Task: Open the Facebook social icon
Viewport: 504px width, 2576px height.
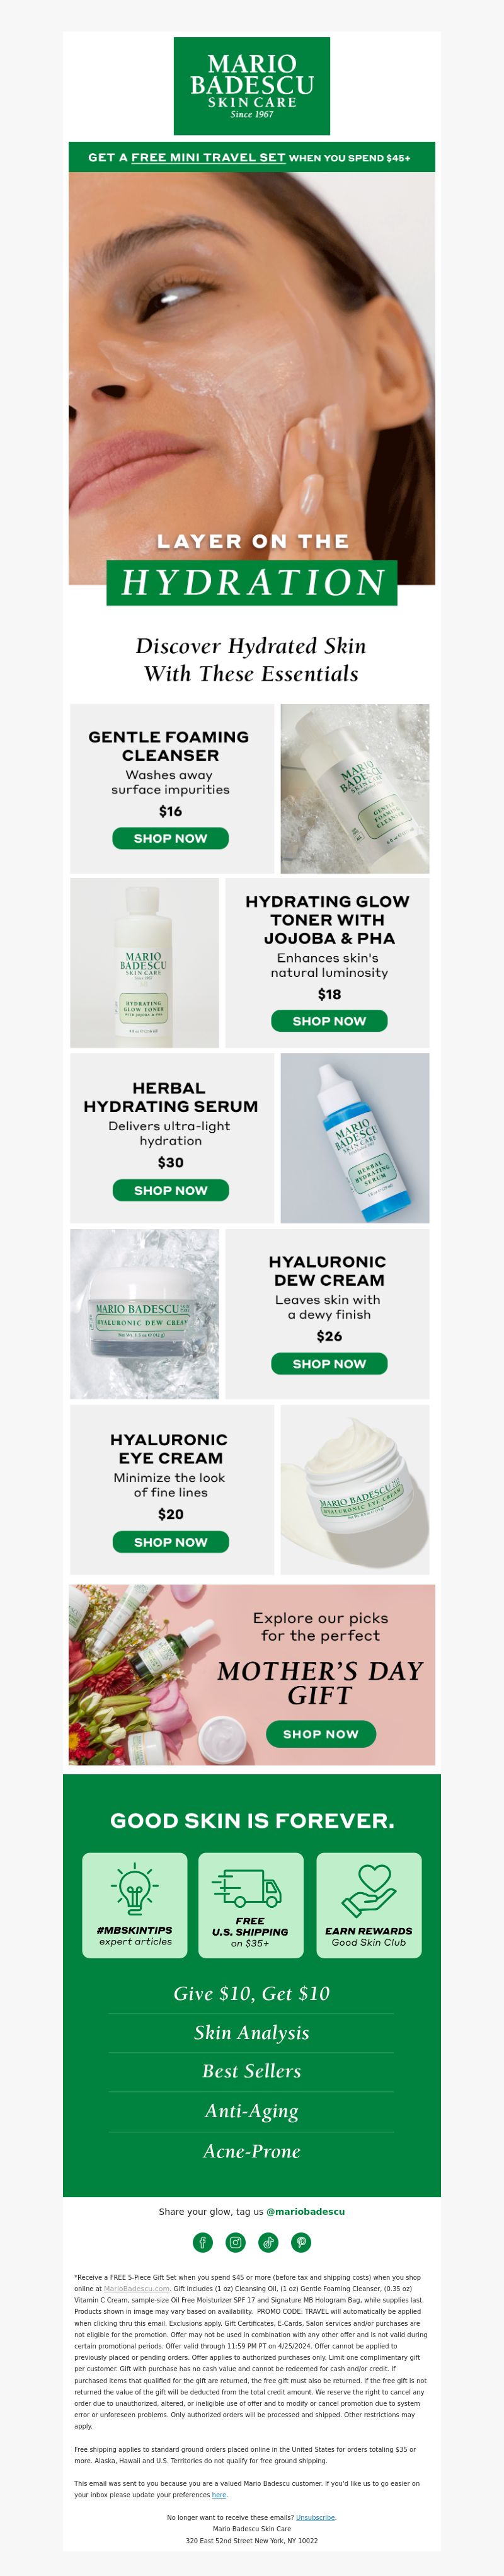Action: pyautogui.click(x=202, y=2242)
